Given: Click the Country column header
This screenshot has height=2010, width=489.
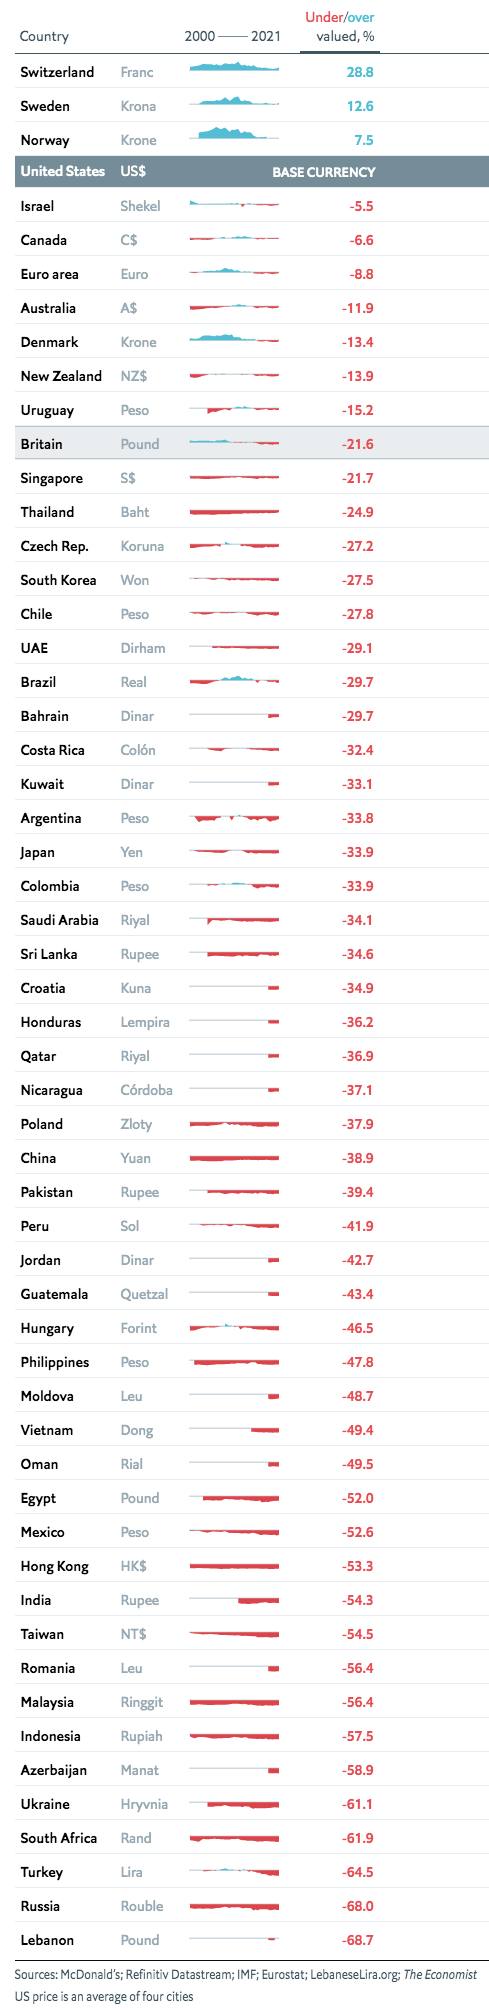Looking at the screenshot, I should pos(44,36).
